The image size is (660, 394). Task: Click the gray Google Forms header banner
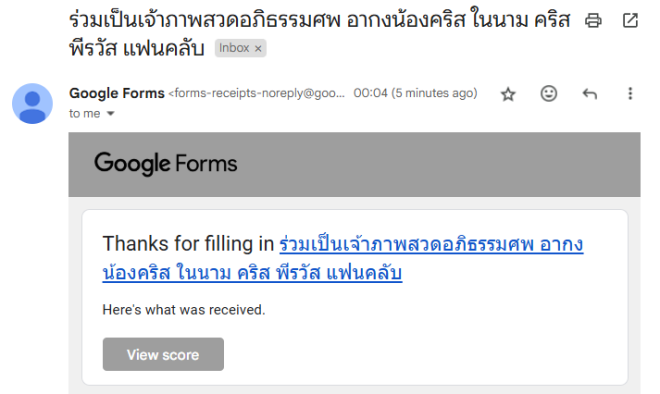(354, 165)
